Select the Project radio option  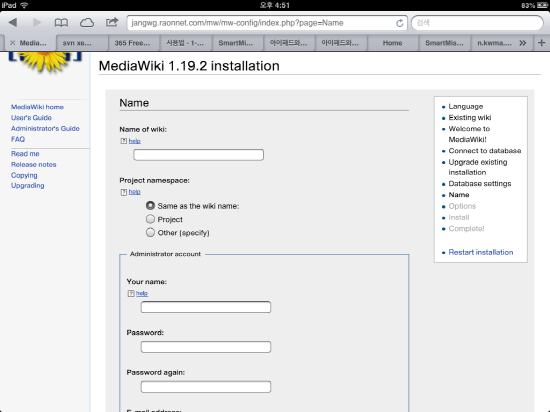[150, 219]
